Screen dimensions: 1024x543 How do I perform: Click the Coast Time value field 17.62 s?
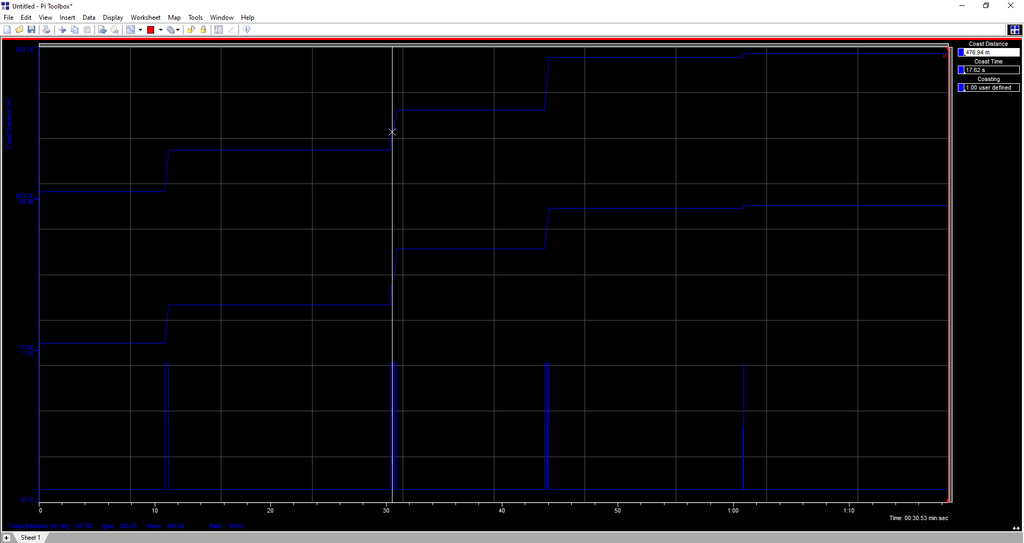[991, 70]
